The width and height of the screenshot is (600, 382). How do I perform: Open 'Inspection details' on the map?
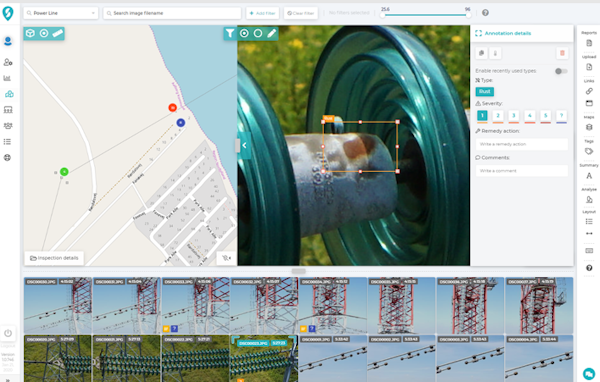click(x=54, y=258)
